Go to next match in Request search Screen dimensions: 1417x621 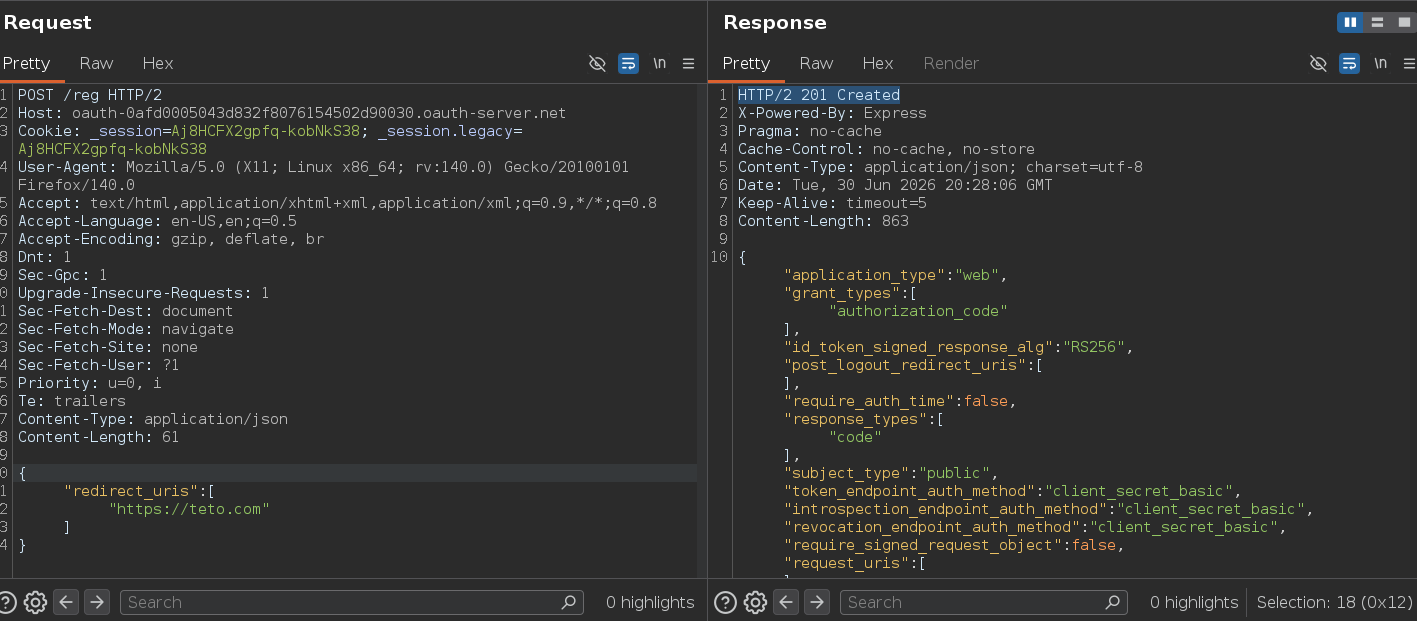pyautogui.click(x=96, y=602)
